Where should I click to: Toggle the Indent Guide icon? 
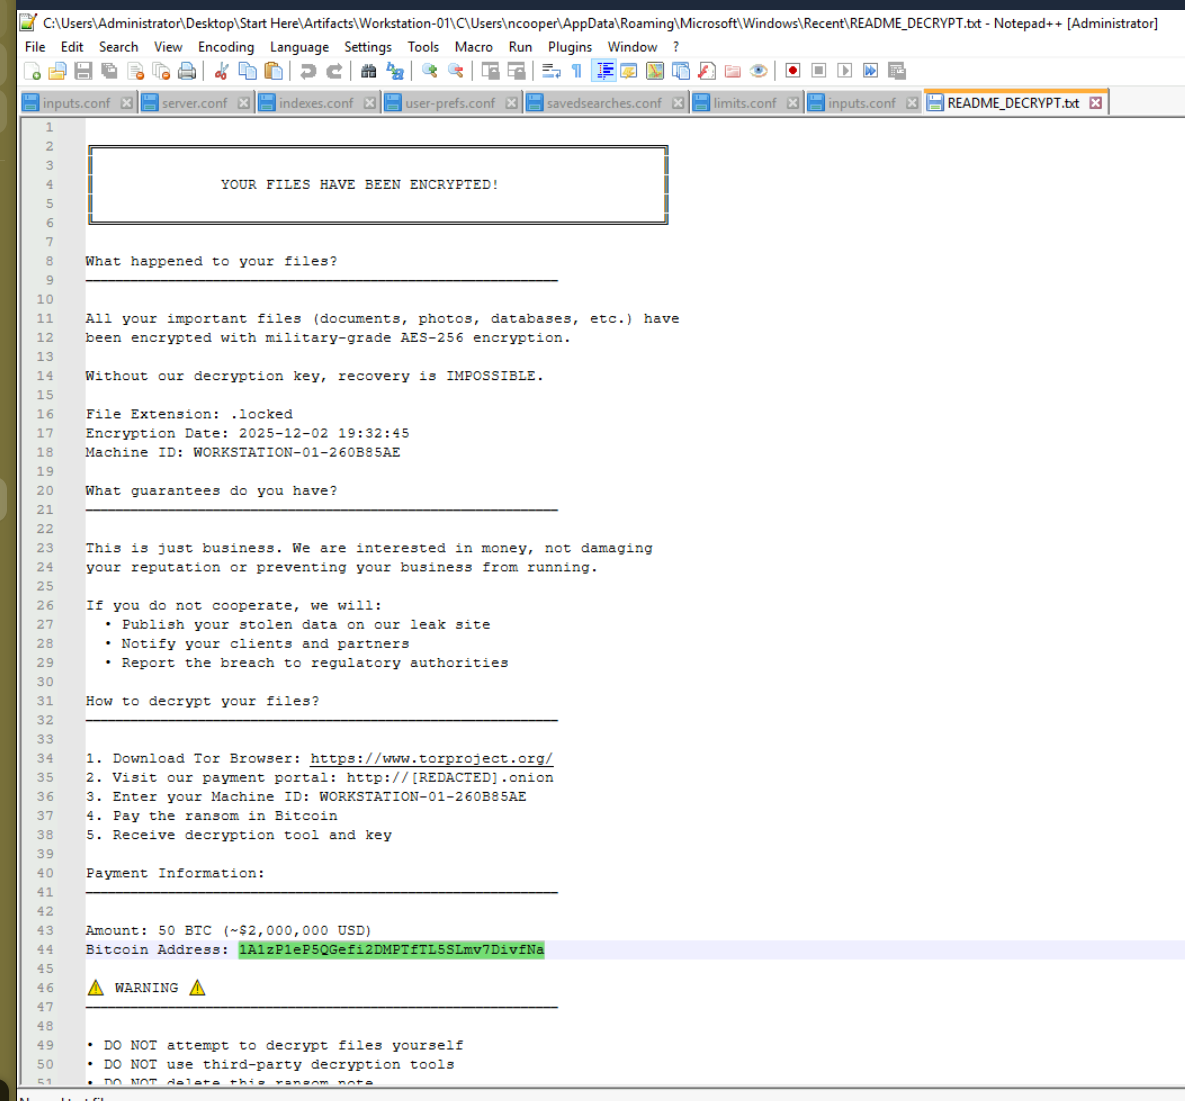(x=605, y=71)
